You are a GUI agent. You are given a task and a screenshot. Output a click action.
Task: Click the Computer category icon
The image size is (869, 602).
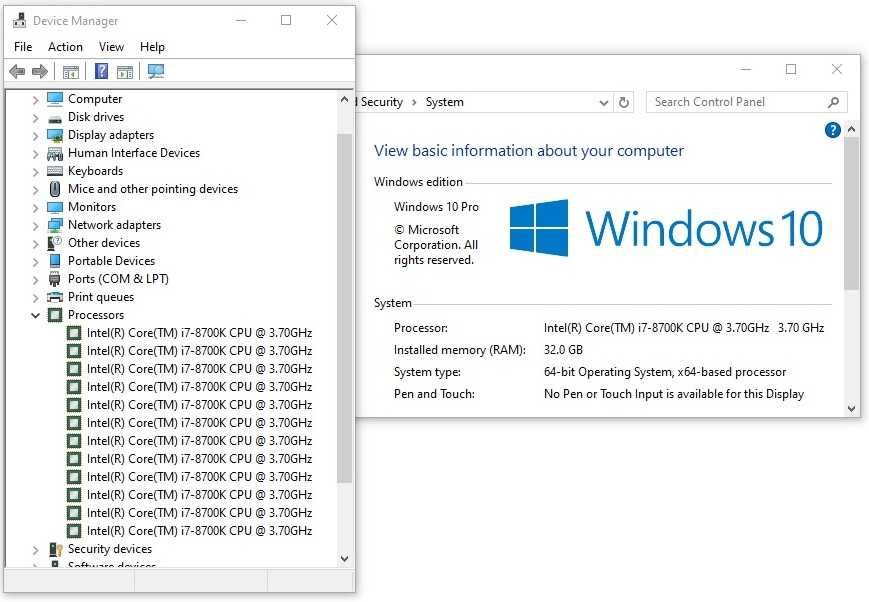(55, 99)
